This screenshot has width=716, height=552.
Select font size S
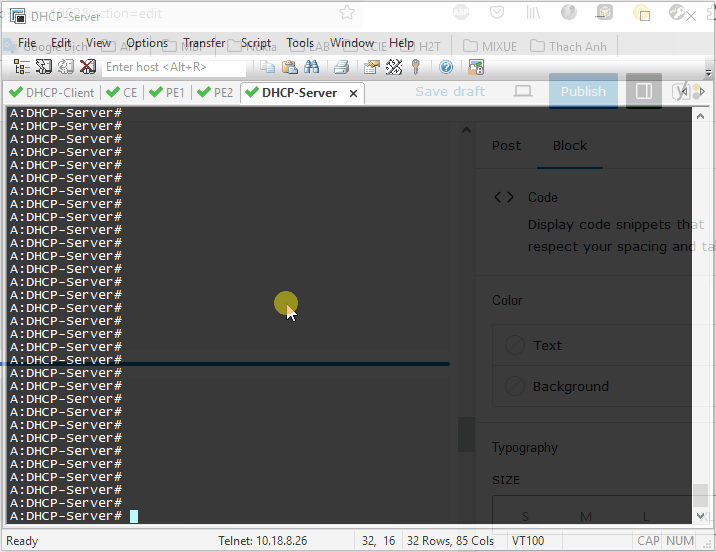525,516
